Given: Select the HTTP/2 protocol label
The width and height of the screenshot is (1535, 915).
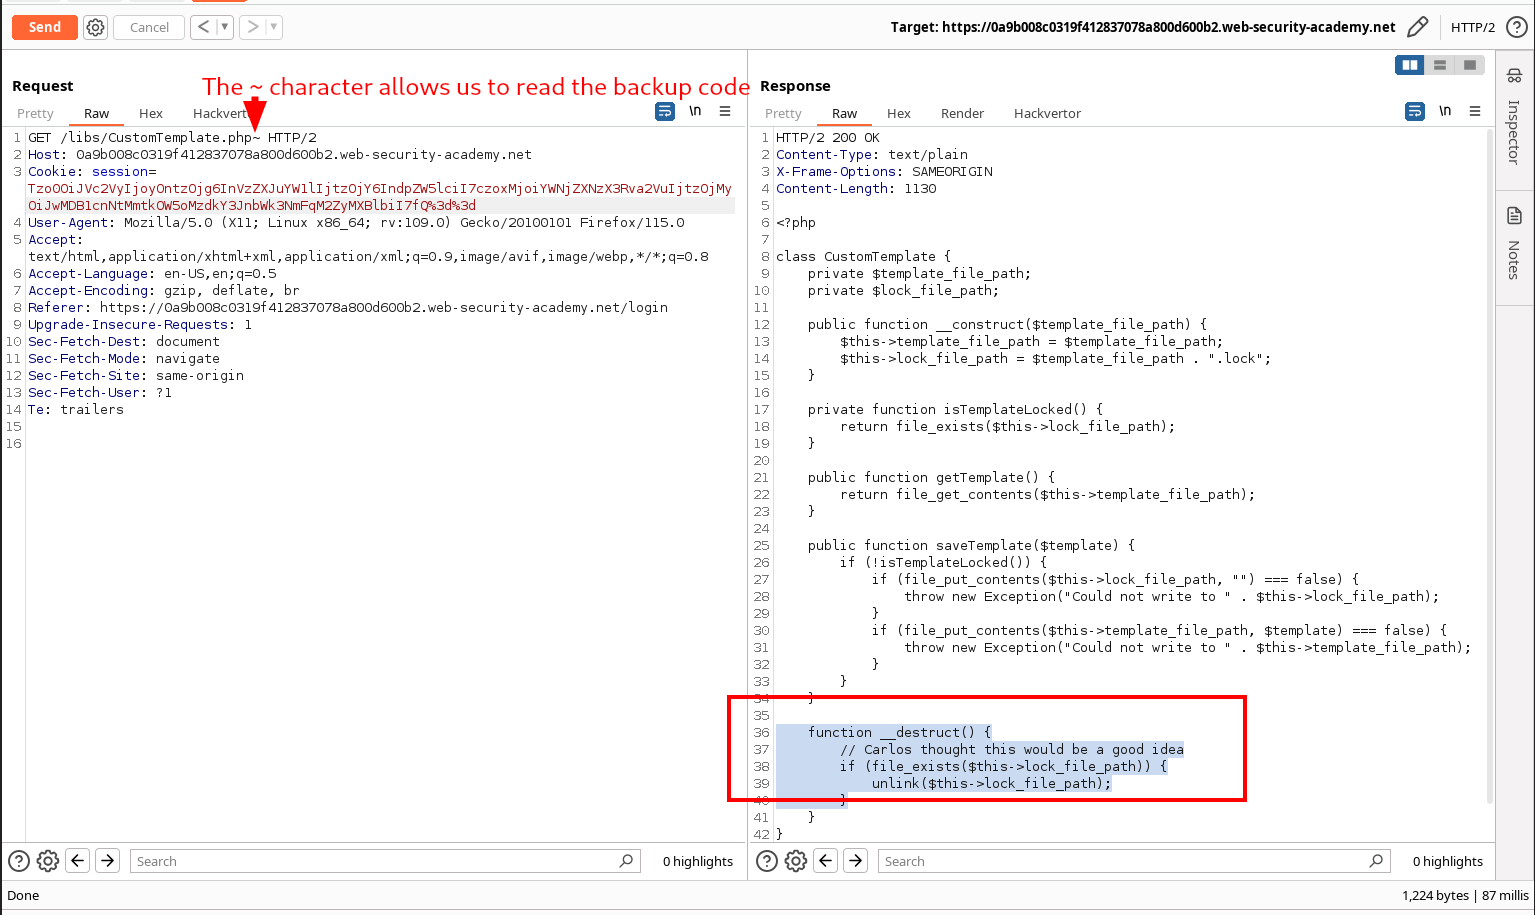Looking at the screenshot, I should point(1473,27).
